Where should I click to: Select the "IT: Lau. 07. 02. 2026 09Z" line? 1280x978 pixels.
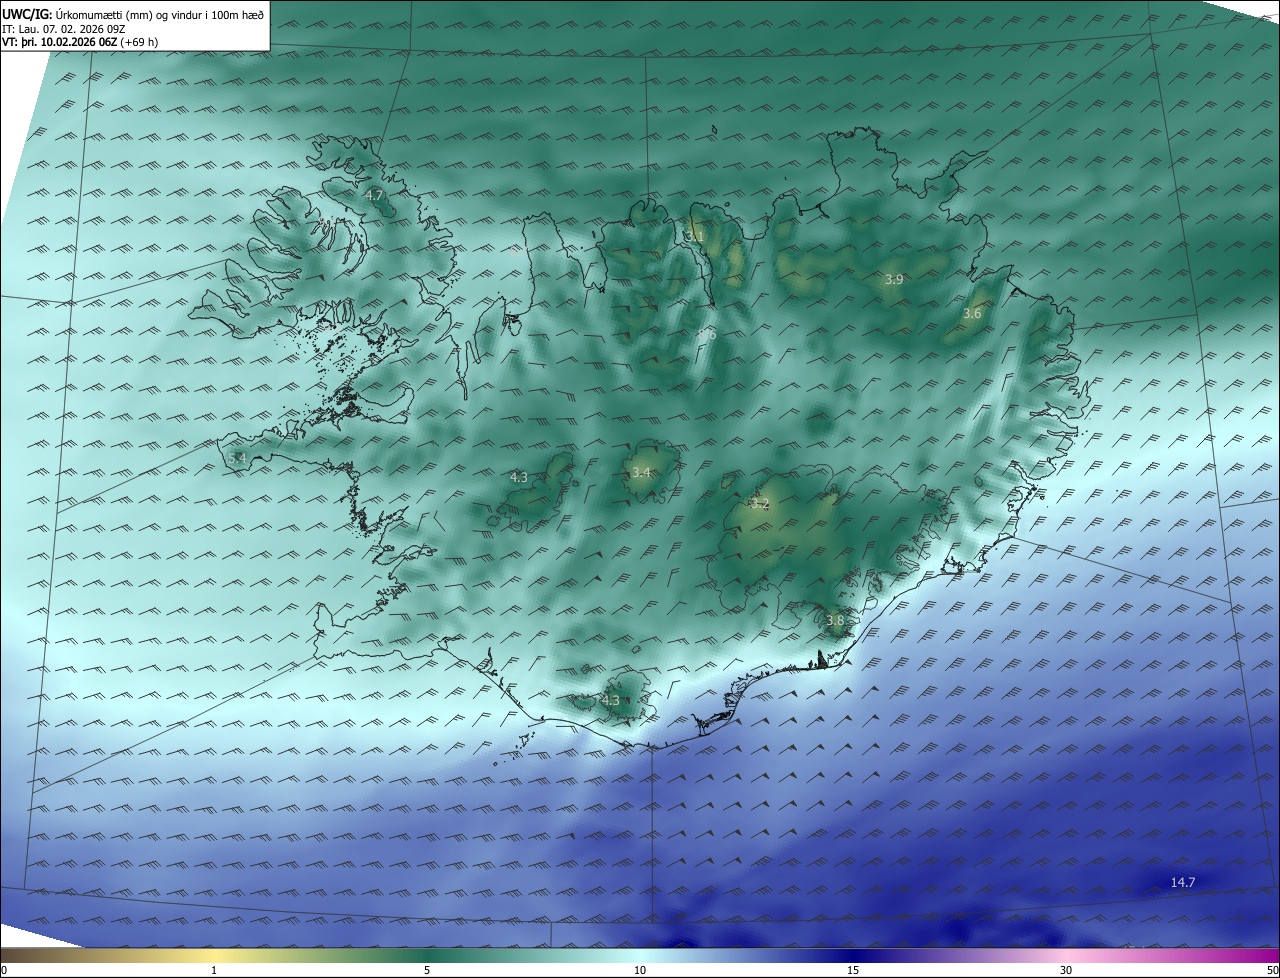pyautogui.click(x=66, y=29)
